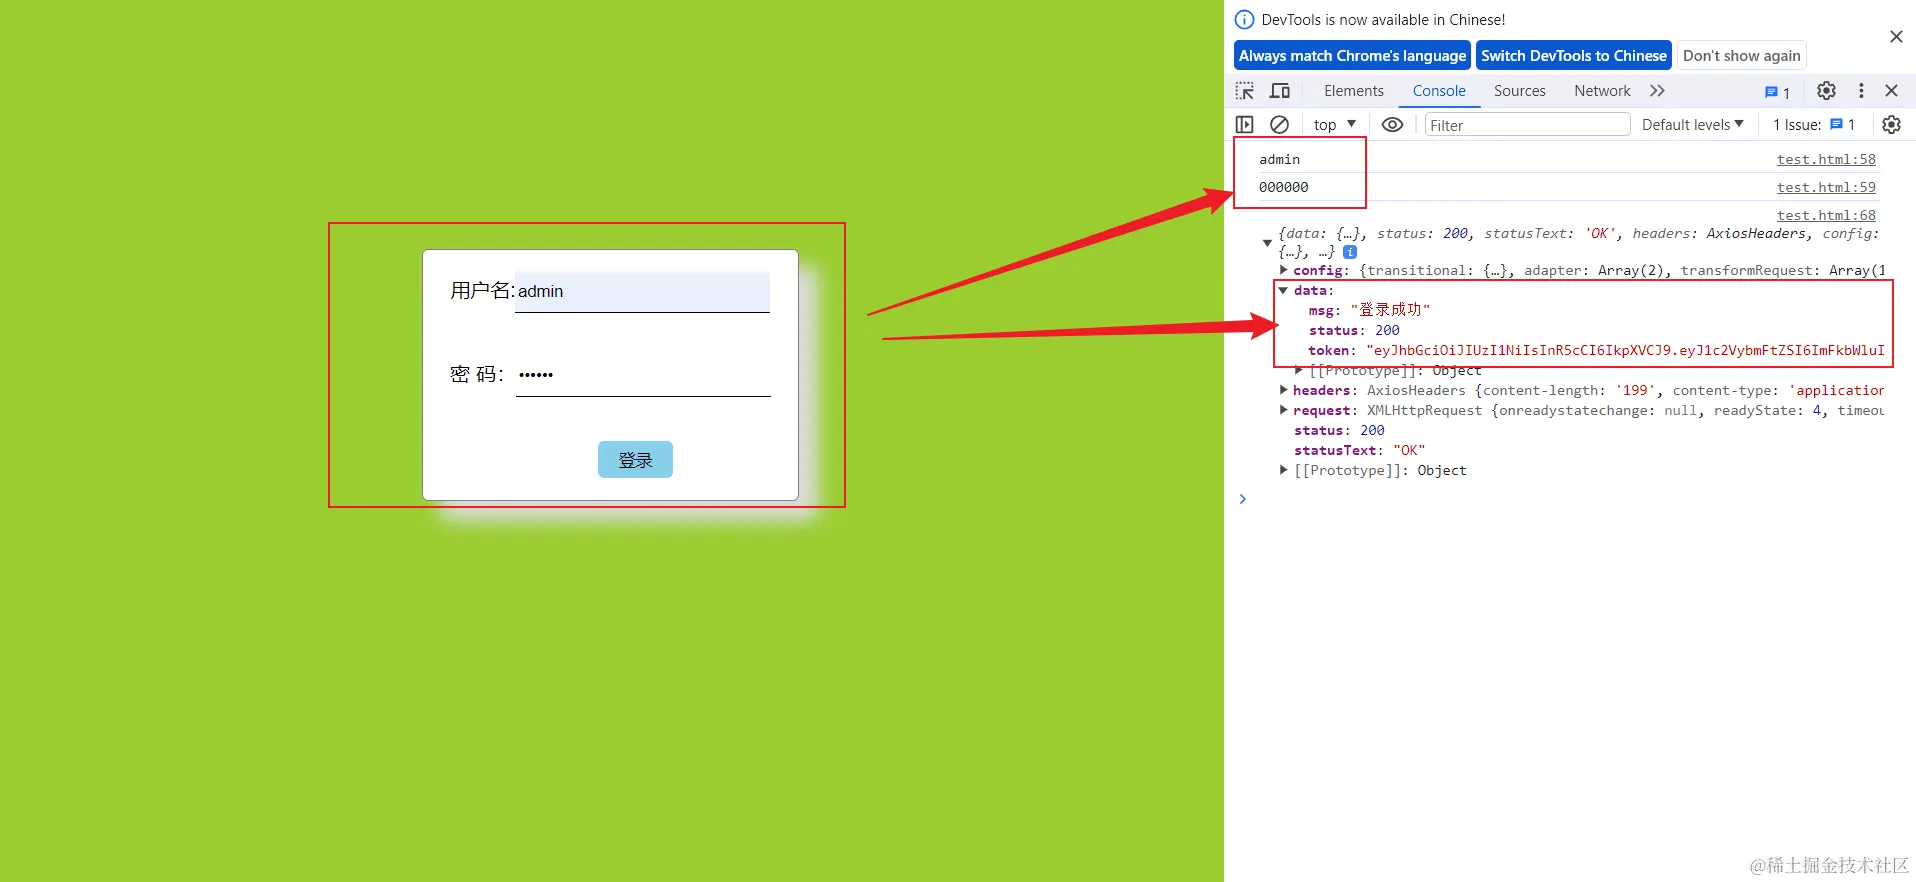Image resolution: width=1916 pixels, height=882 pixels.
Task: Switch to the Network tab
Action: 1602,91
